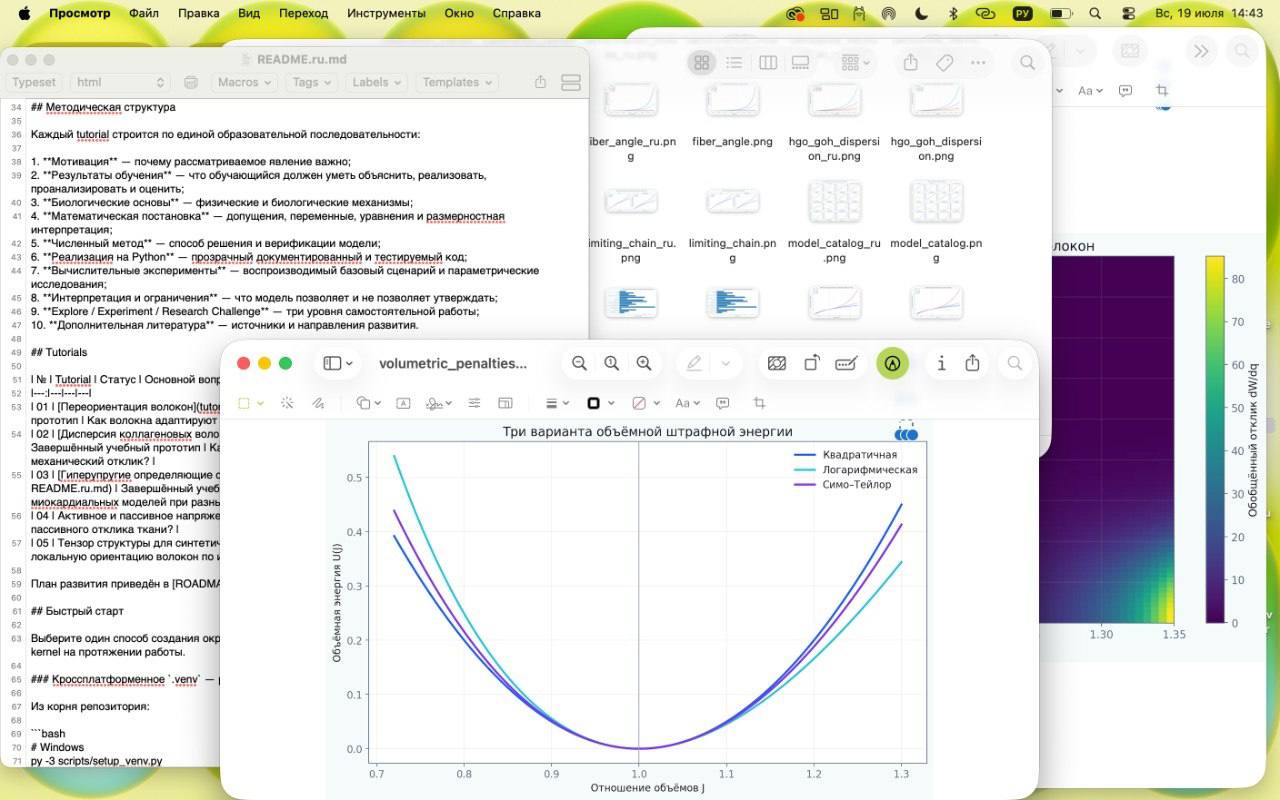Select the limiting_chain.png file in Finder

click(x=733, y=222)
